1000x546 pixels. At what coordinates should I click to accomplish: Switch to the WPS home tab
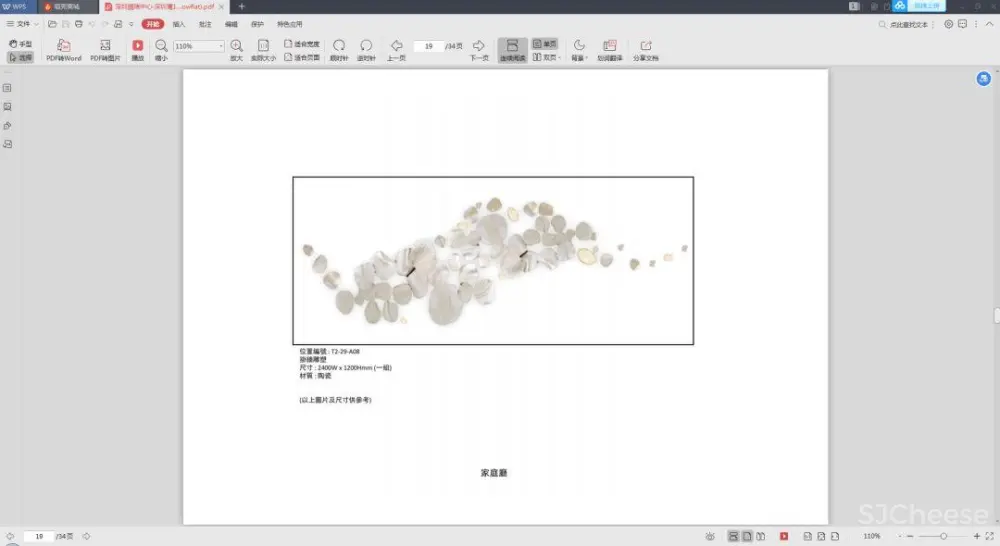point(18,6)
